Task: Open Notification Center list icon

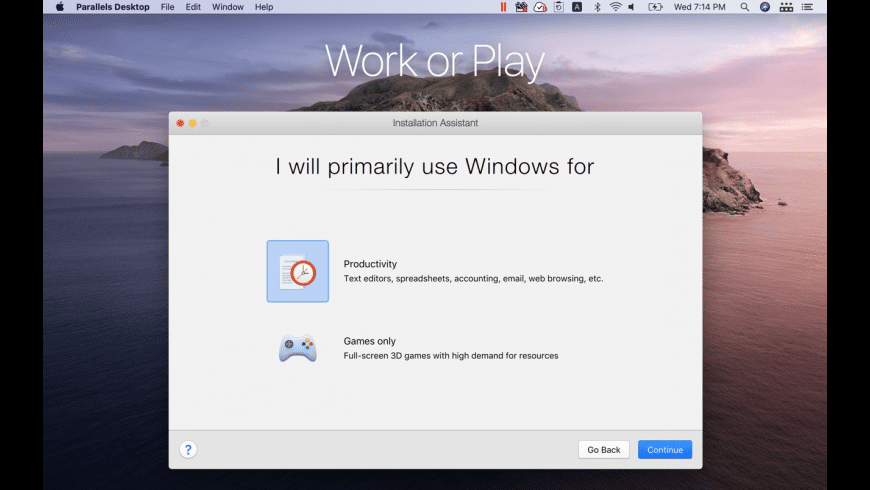Action: click(x=807, y=7)
